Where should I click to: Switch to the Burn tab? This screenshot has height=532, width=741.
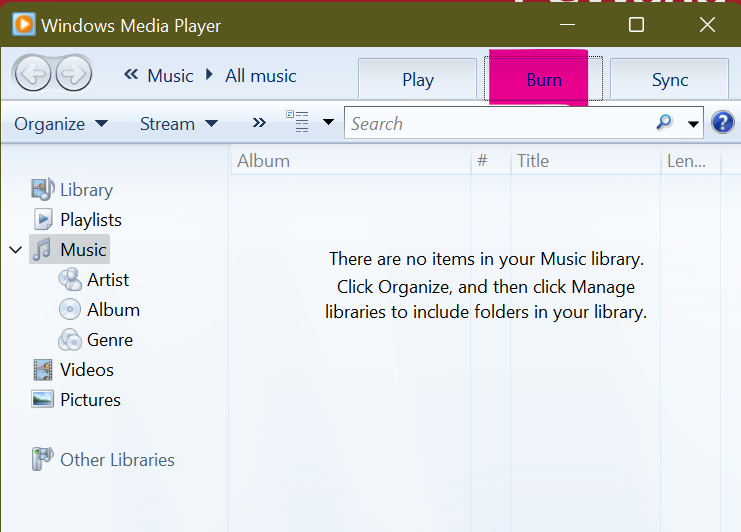click(x=543, y=79)
